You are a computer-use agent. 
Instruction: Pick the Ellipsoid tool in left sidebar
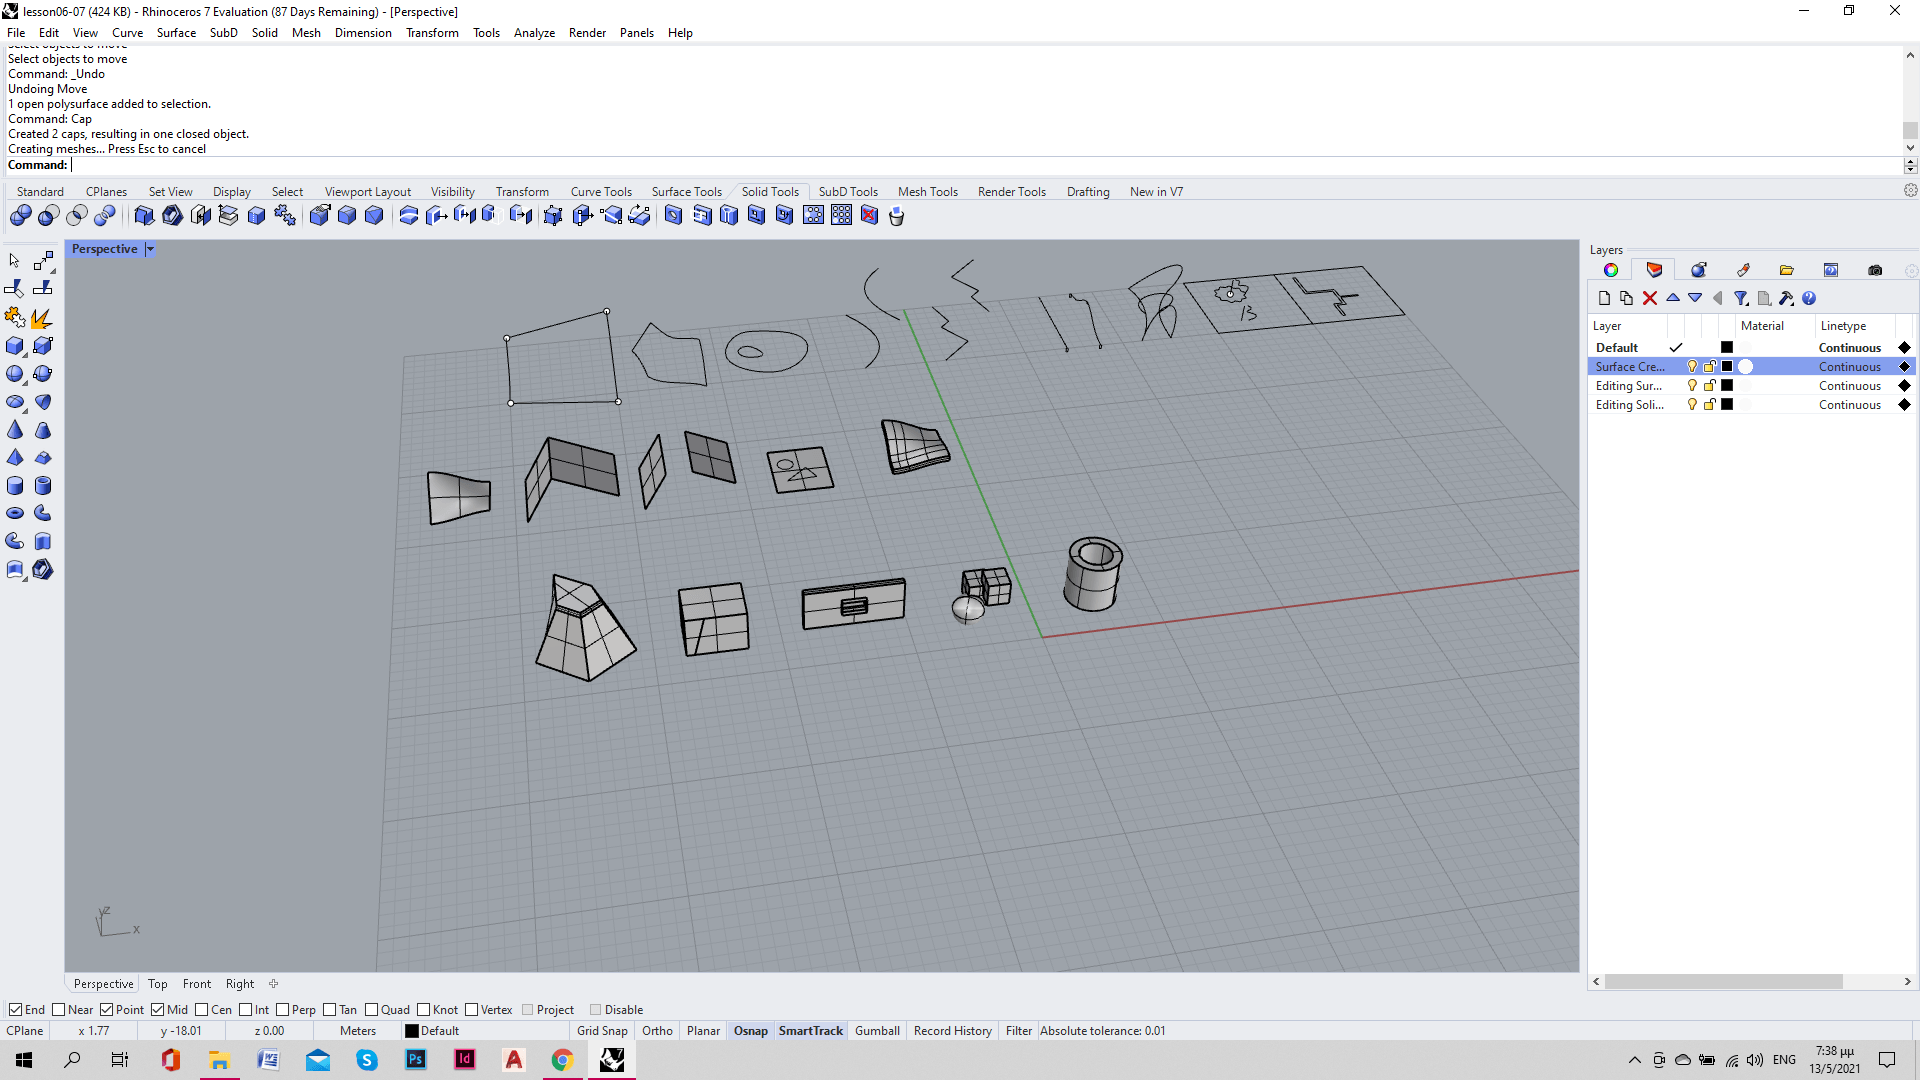15,402
